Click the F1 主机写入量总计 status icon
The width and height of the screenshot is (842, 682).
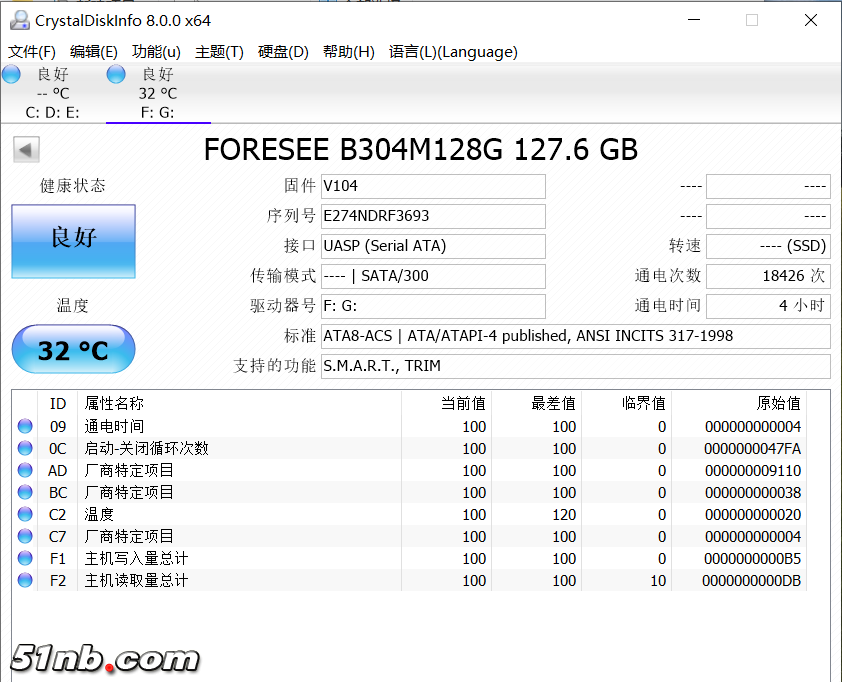click(27, 558)
